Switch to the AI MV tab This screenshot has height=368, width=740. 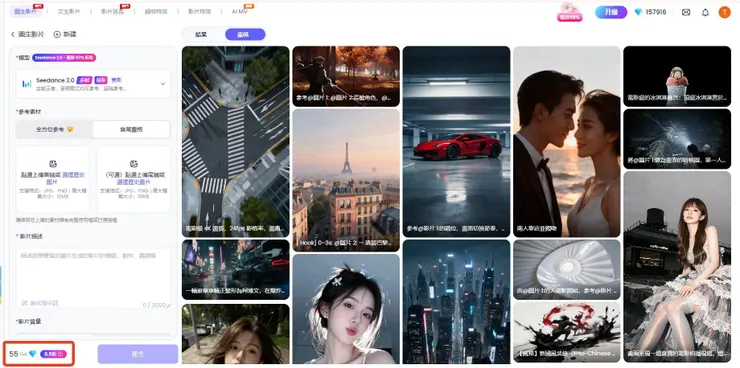239,11
